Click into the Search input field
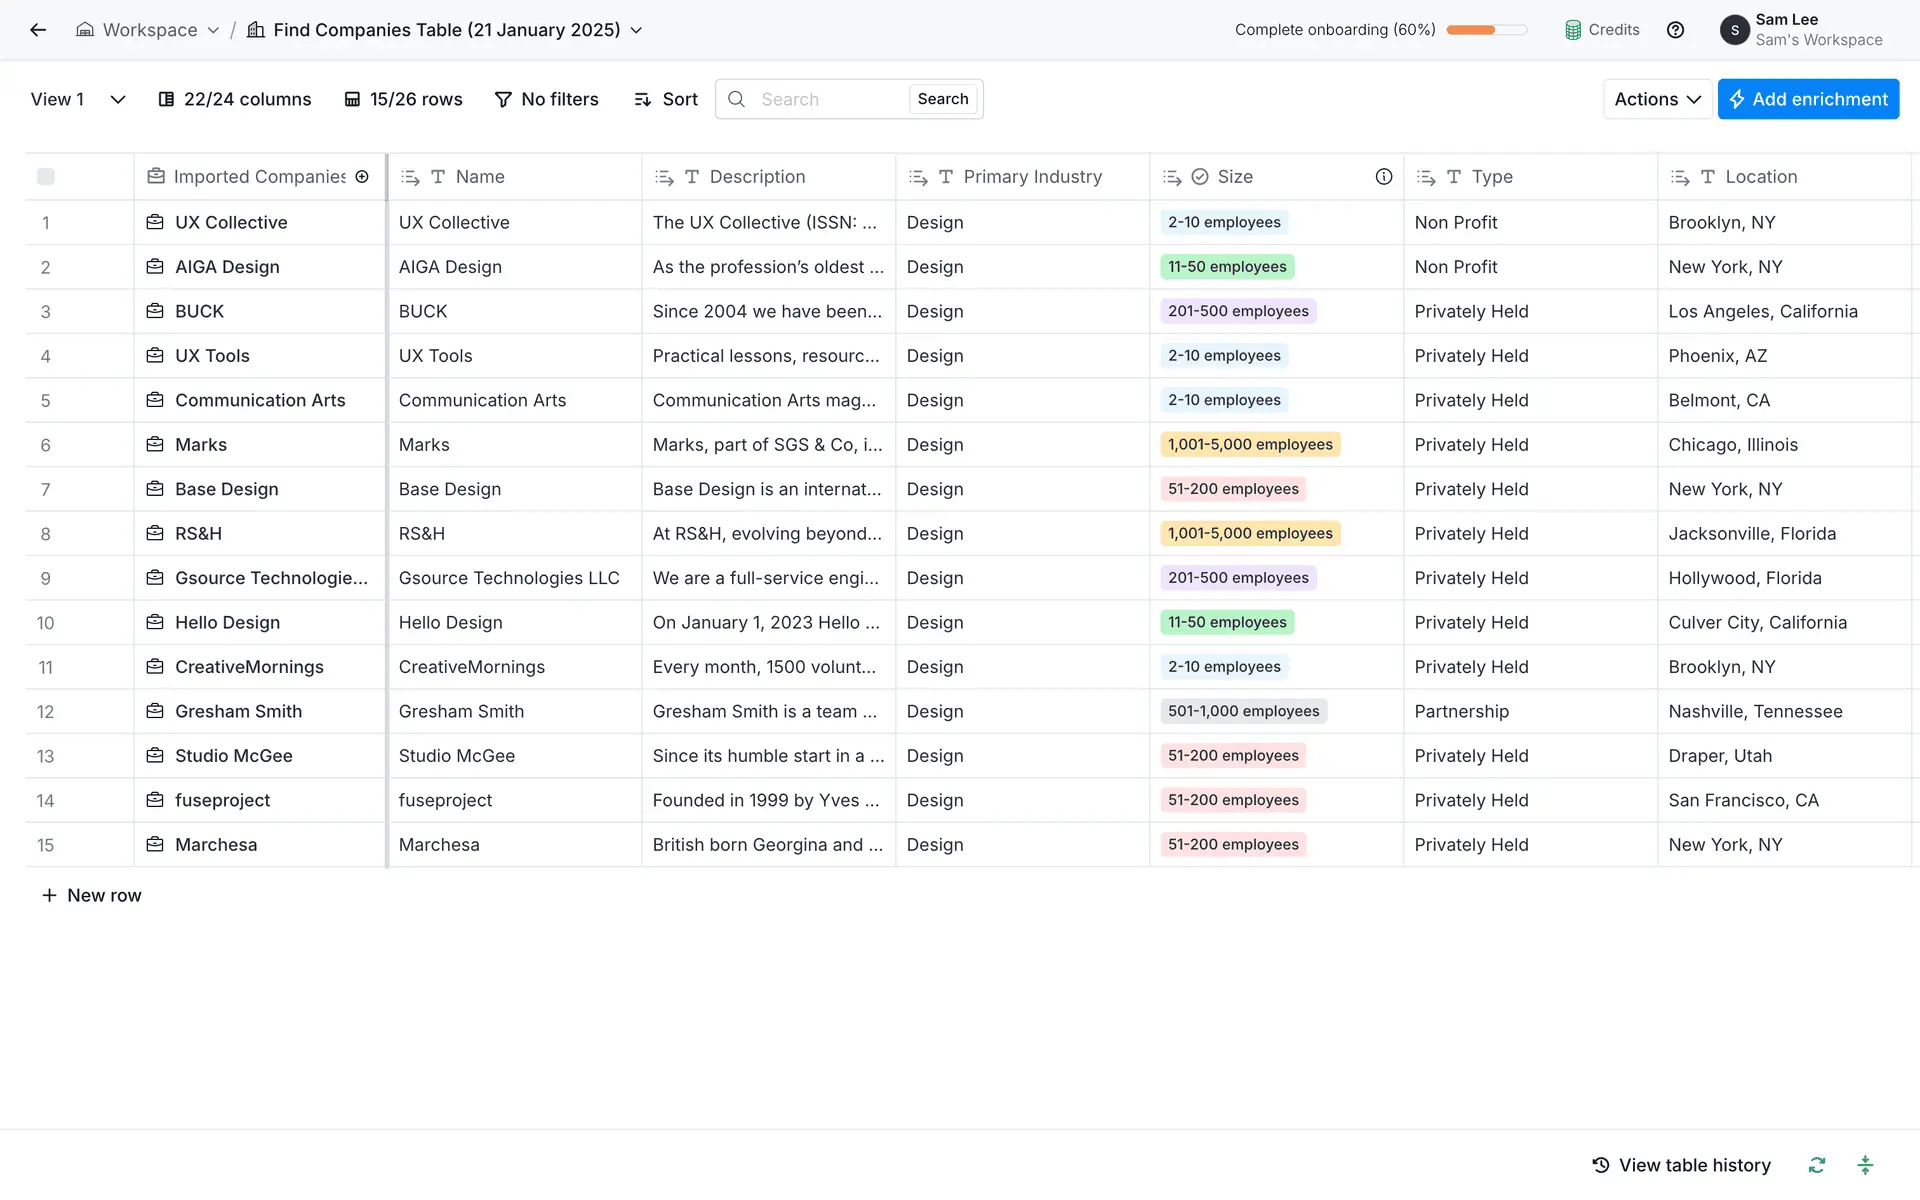The image size is (1920, 1200). point(828,99)
